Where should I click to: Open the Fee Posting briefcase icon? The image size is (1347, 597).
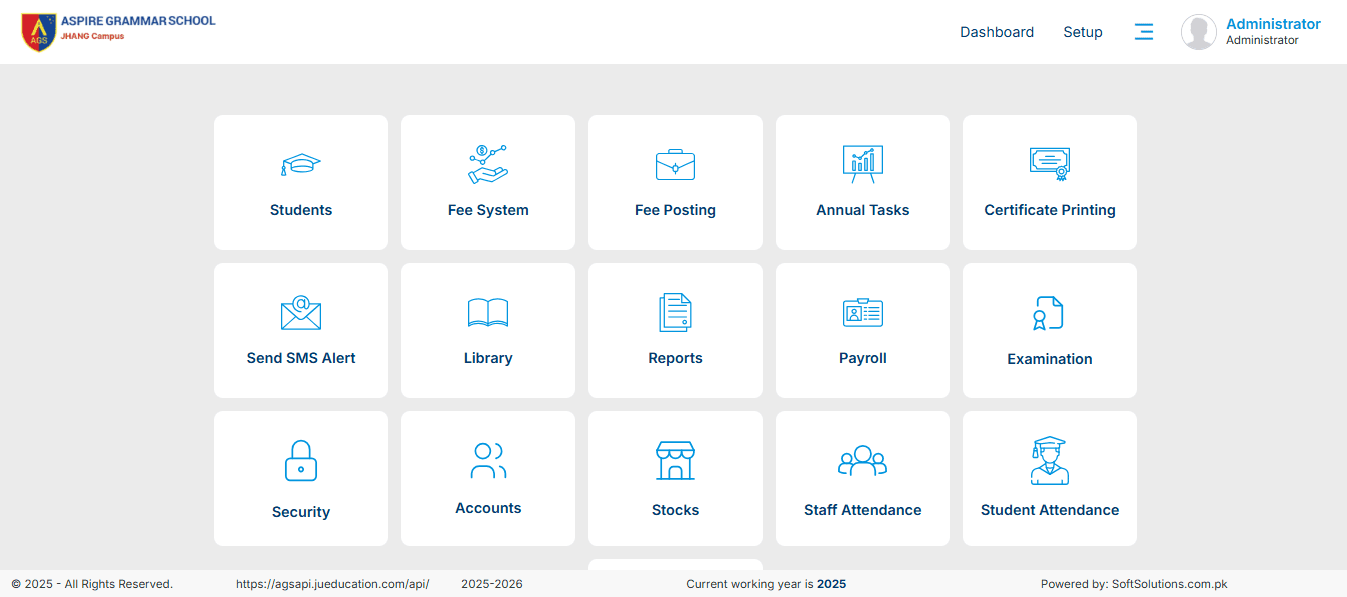(675, 165)
